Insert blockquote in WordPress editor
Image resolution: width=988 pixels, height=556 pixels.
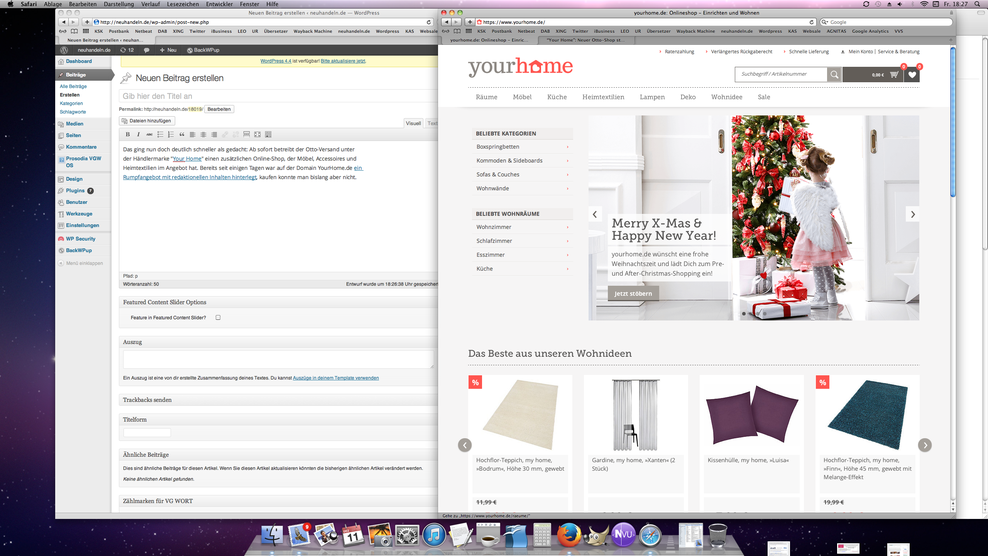click(x=181, y=134)
